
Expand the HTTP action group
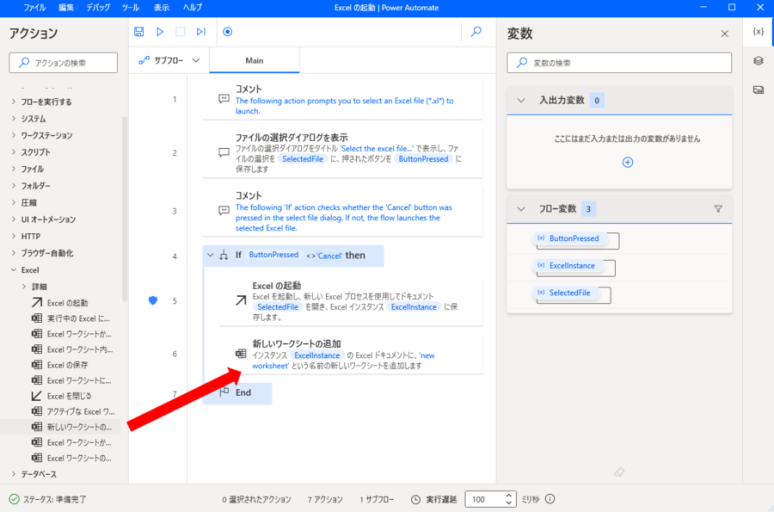13,236
